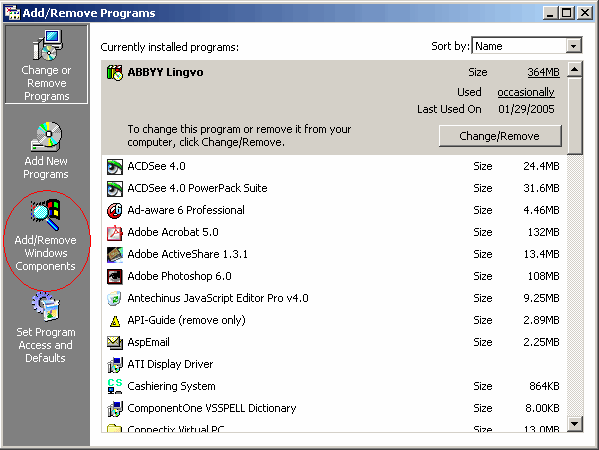Click the ACDSee 4.0 PowerPack Suite icon

coord(115,188)
